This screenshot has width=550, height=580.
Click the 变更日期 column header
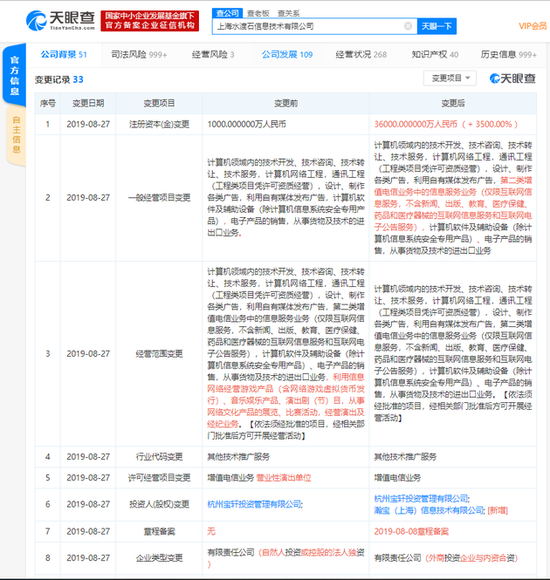pos(88,103)
